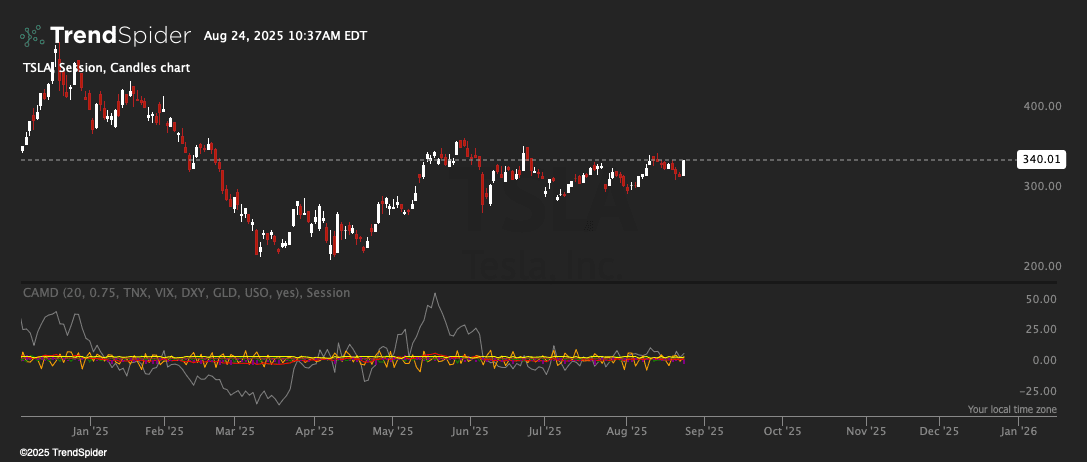
Task: Select the 25.00 indicator axis value
Action: pos(1042,330)
